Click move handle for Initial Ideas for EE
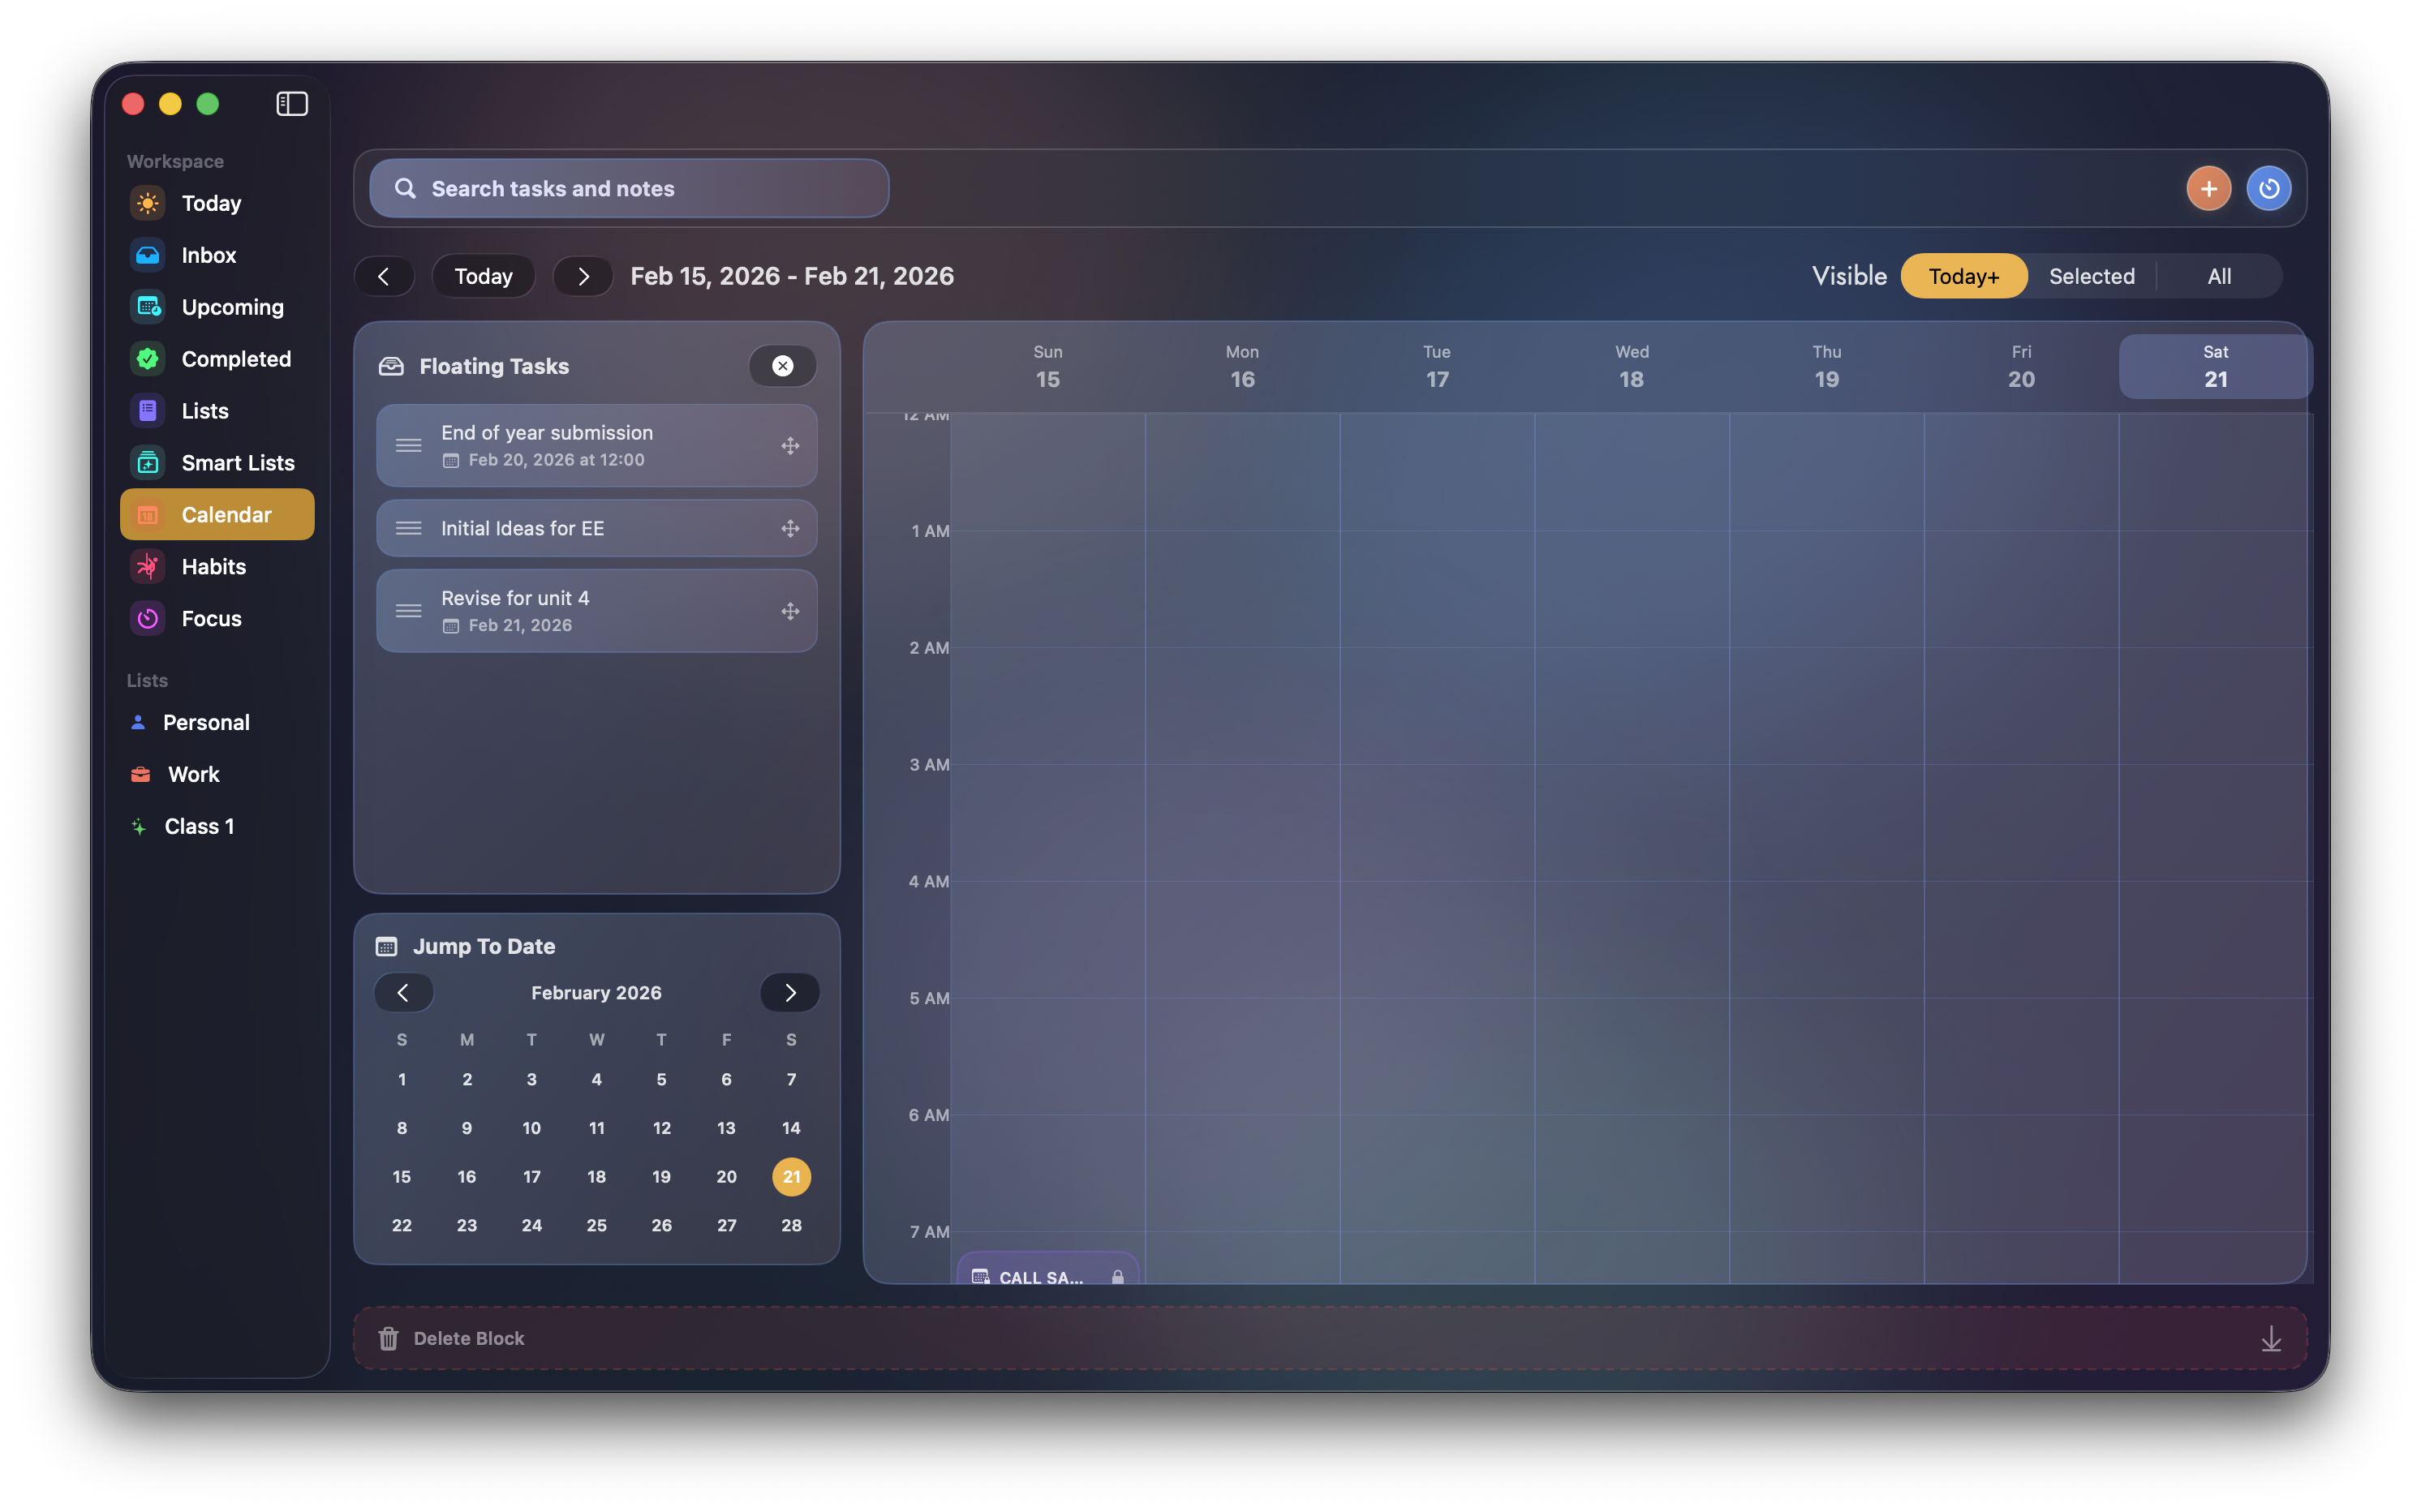Screen dimensions: 2421x1512 click(x=790, y=528)
